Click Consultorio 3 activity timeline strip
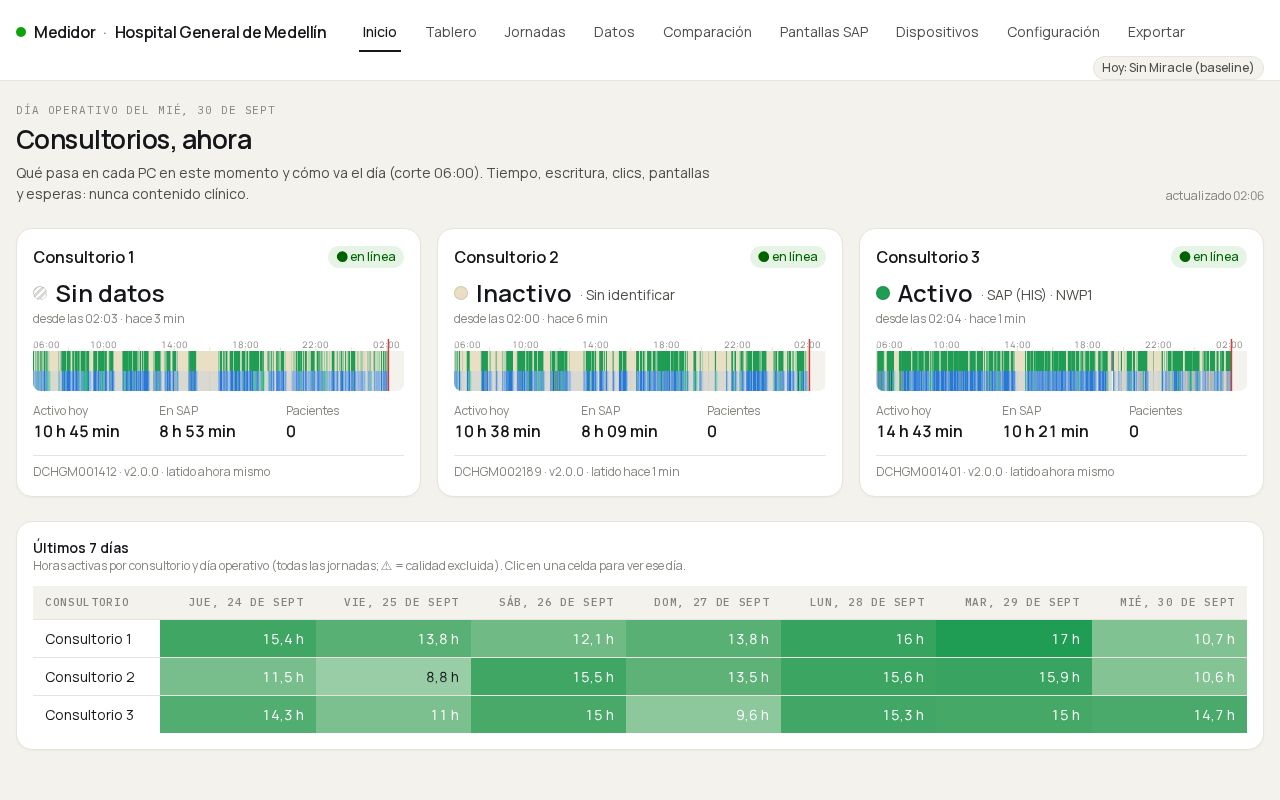This screenshot has width=1280, height=800. [1061, 371]
